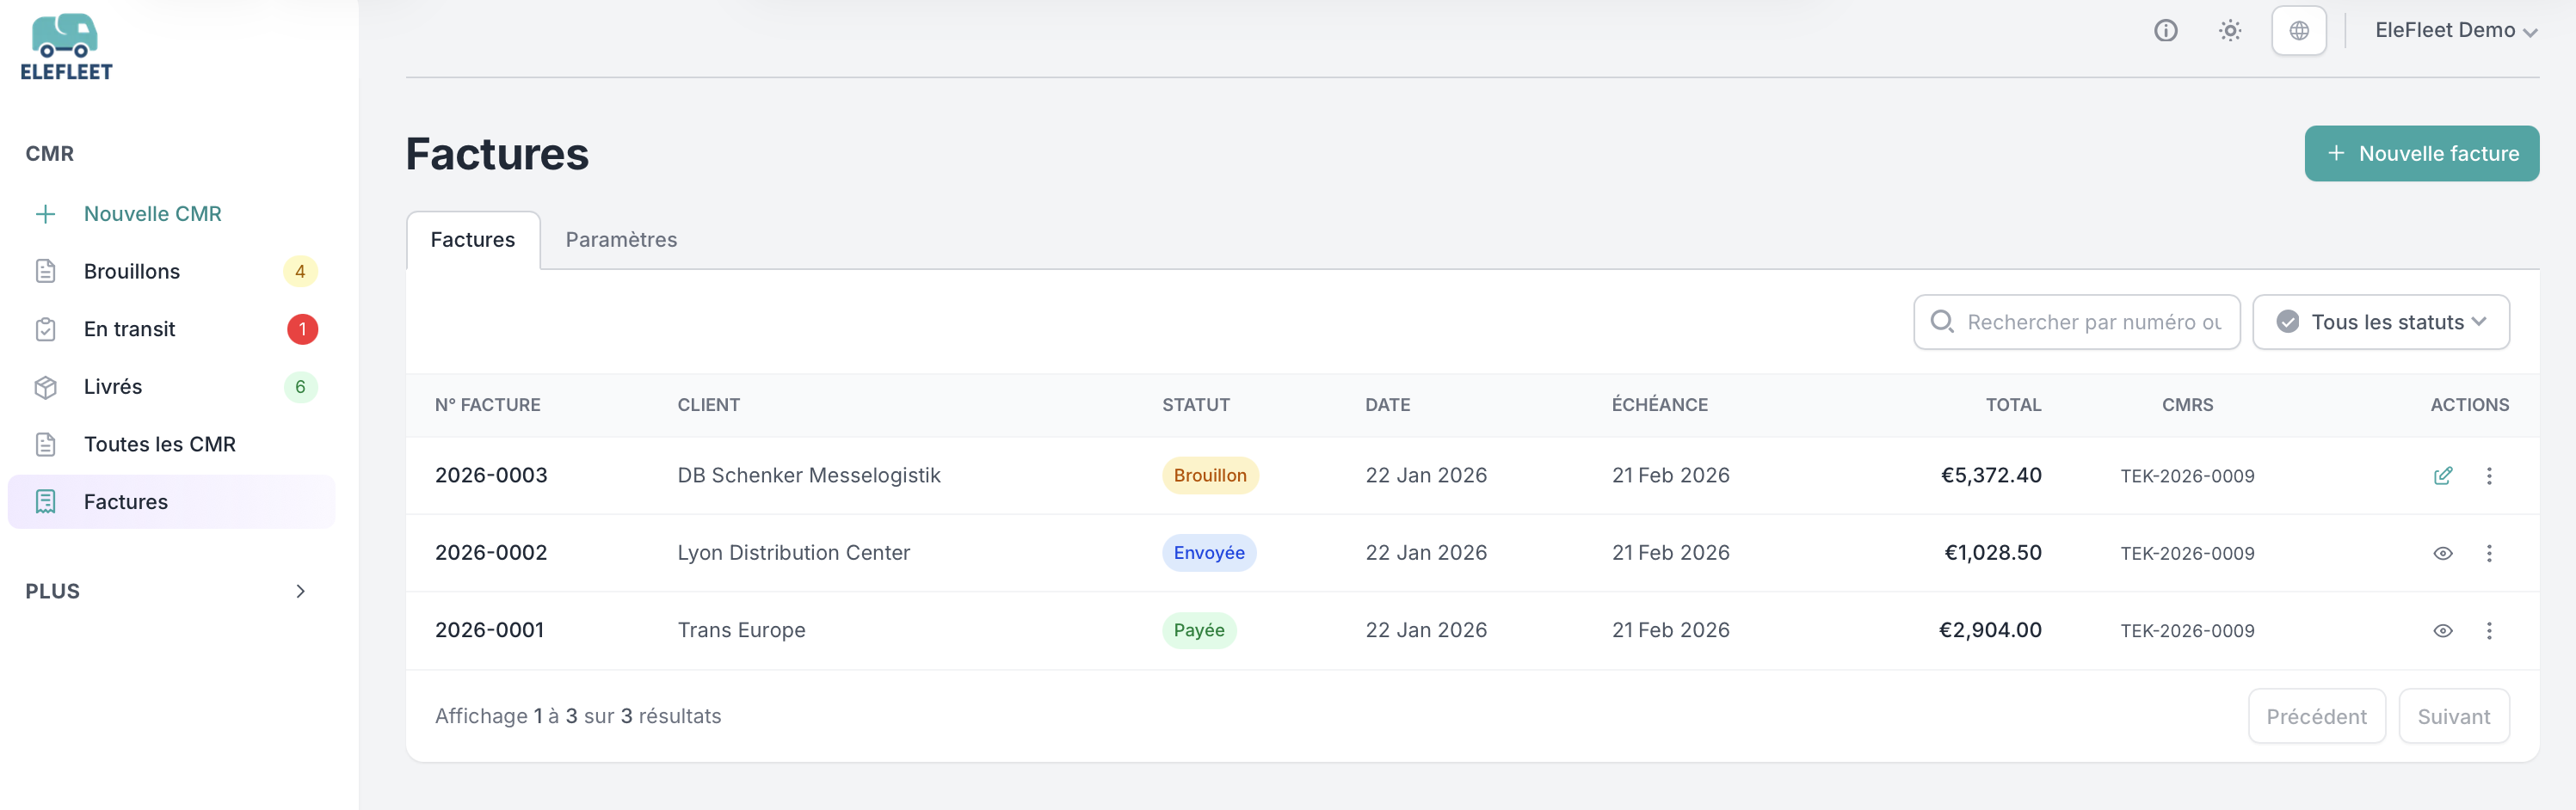Select the Factures tab
This screenshot has height=810, width=2576.
coord(473,240)
